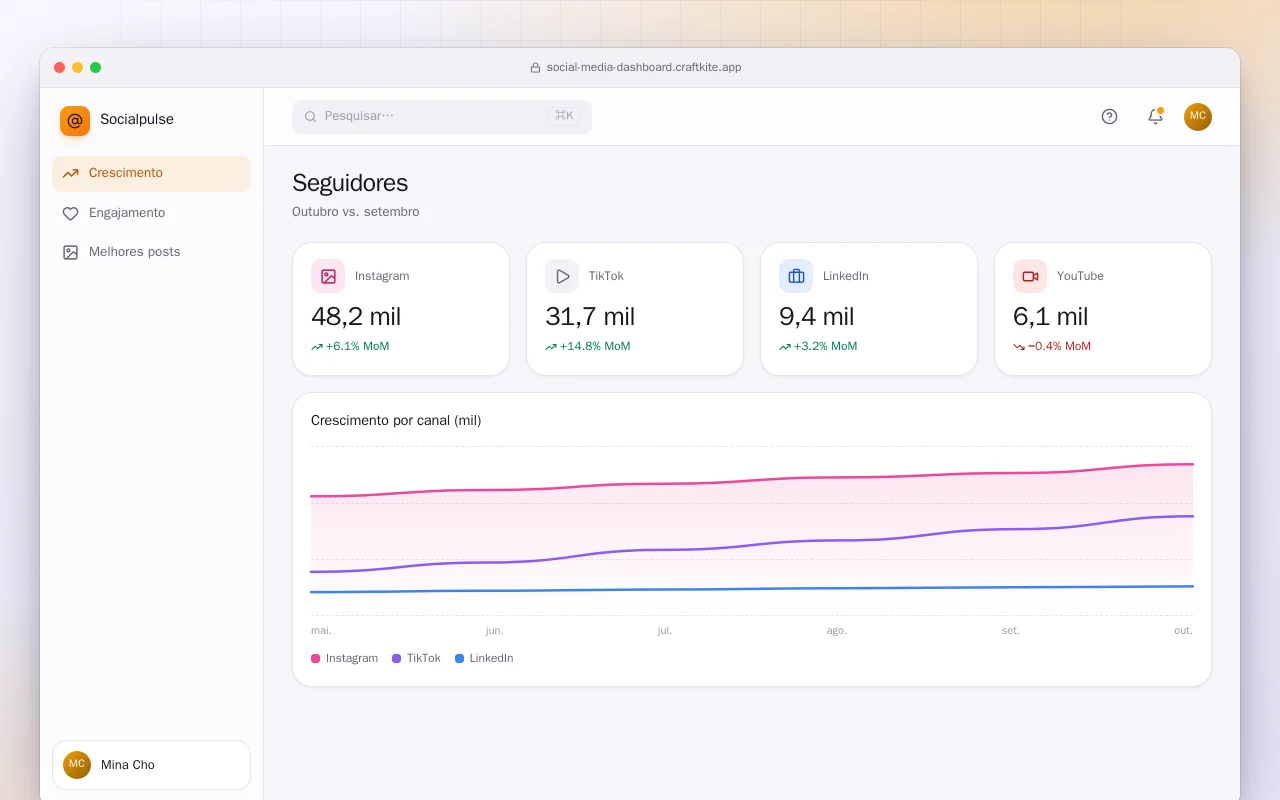Viewport: 1280px width, 800px height.
Task: Click the purple TikTok legend swatch
Action: pos(397,659)
